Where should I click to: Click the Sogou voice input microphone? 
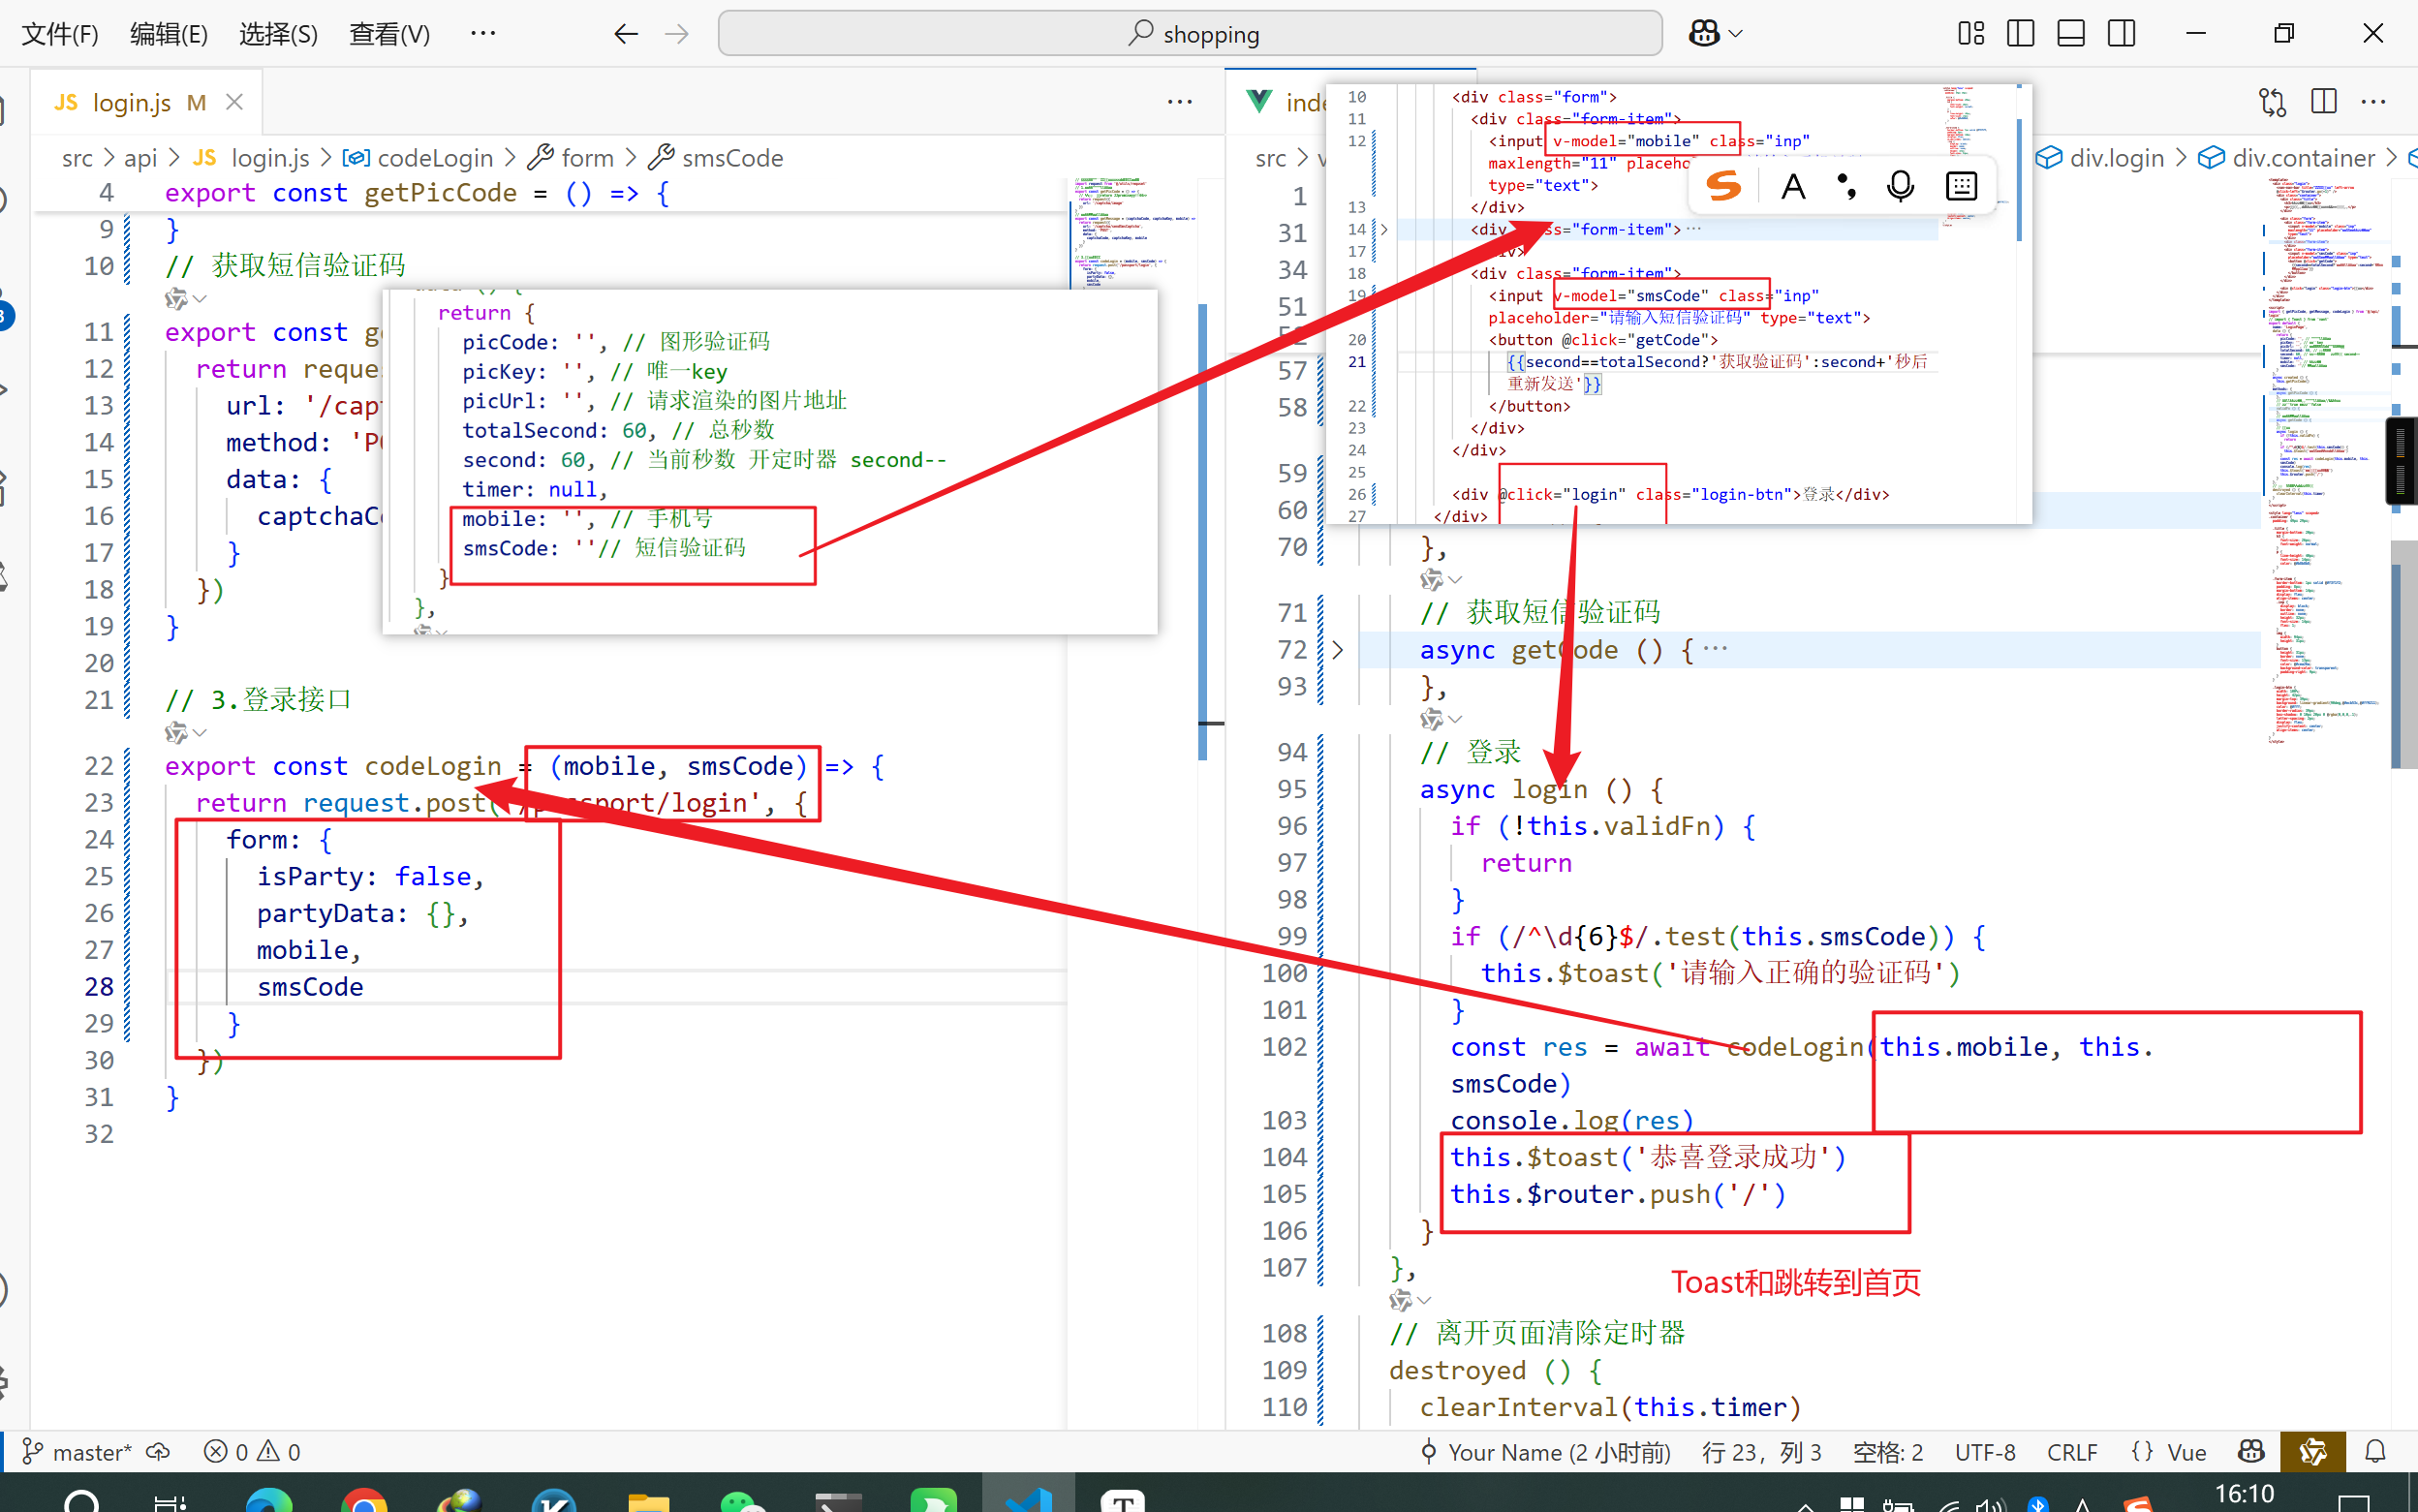1900,186
